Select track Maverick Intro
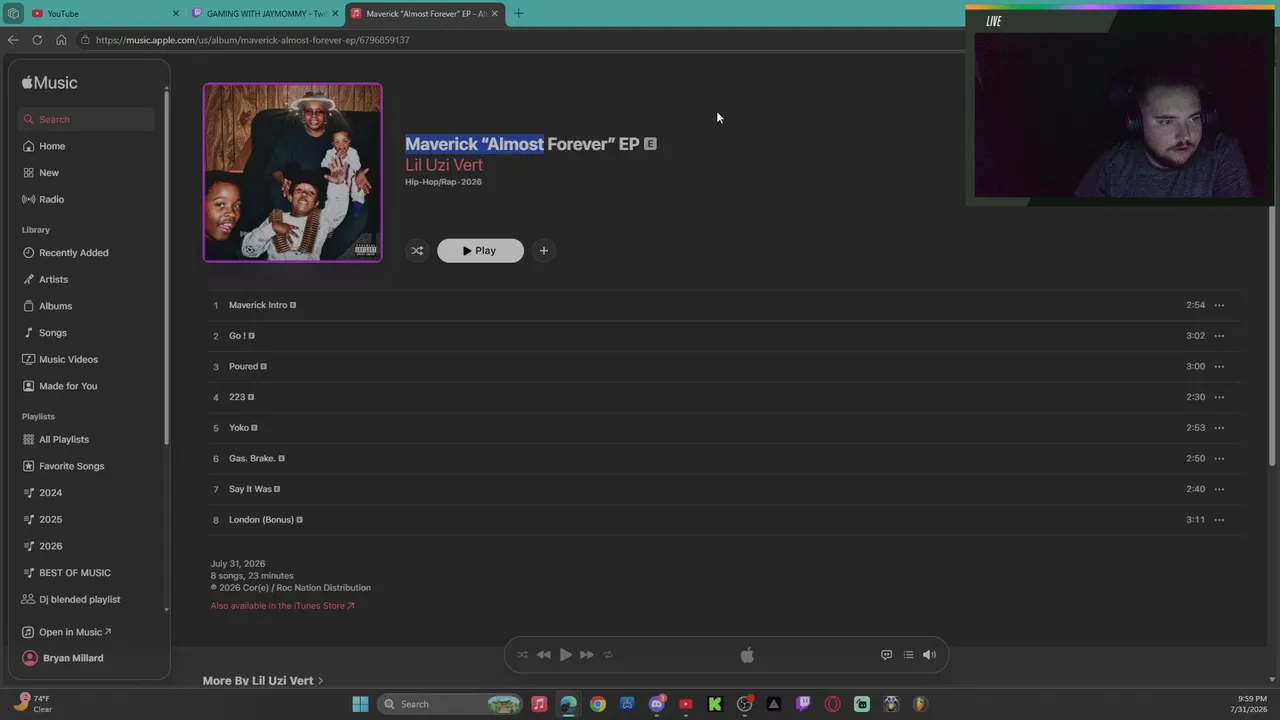 [x=258, y=305]
